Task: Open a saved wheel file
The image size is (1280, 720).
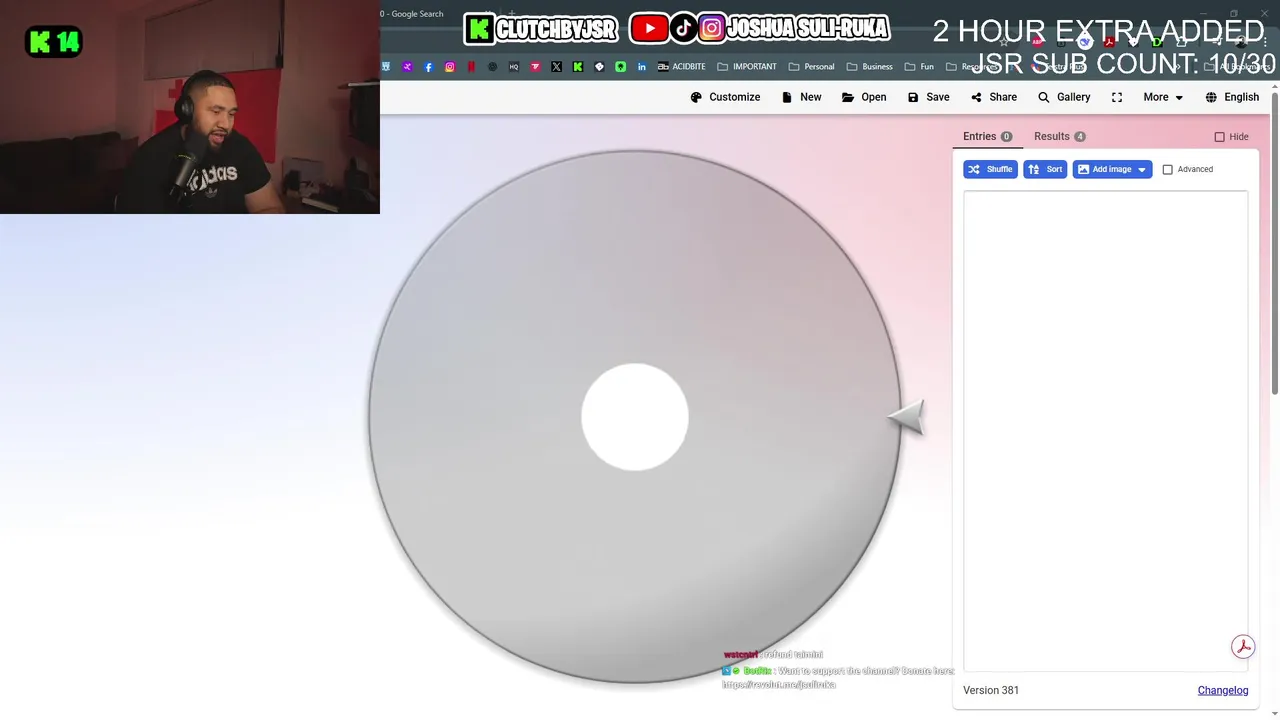Action: pyautogui.click(x=864, y=97)
